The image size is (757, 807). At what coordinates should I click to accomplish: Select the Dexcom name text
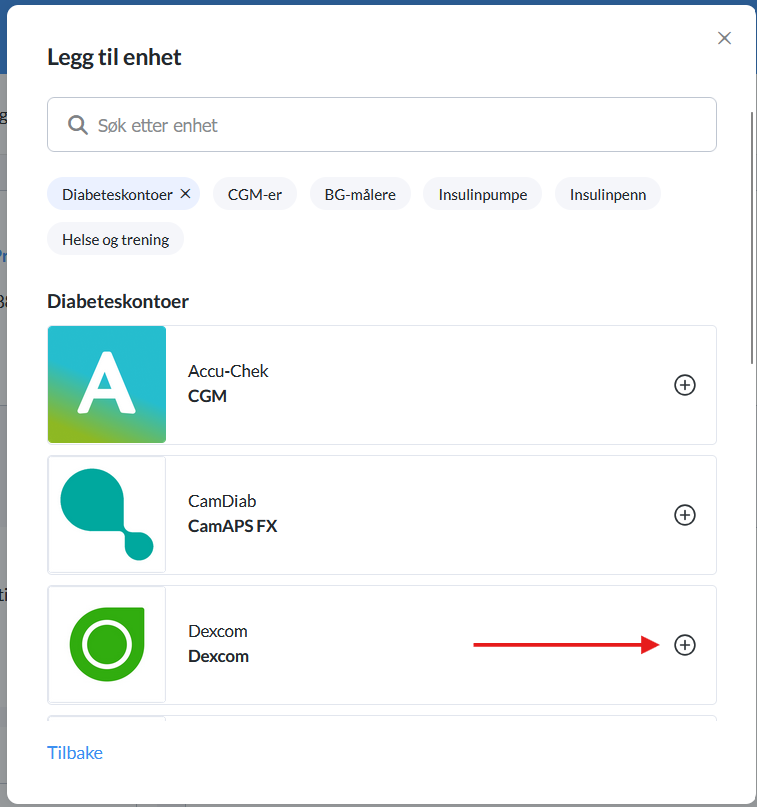(x=218, y=656)
